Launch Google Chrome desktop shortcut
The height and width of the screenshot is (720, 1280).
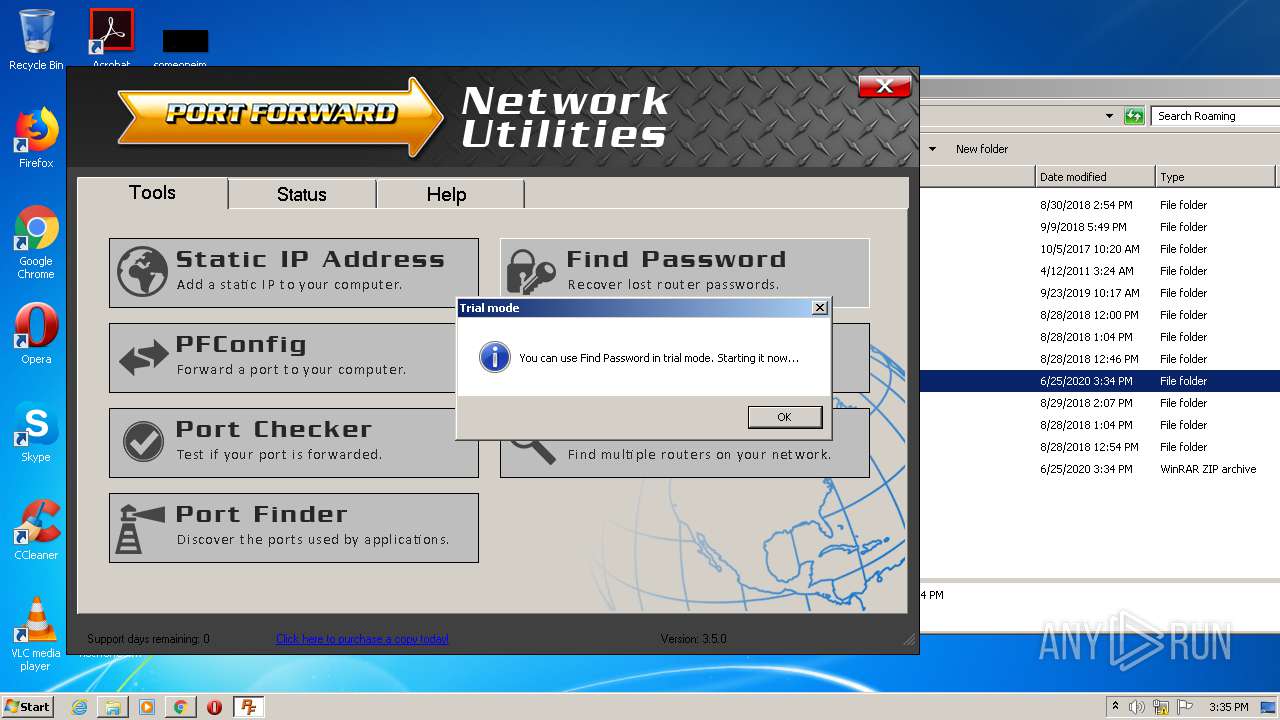coord(36,242)
